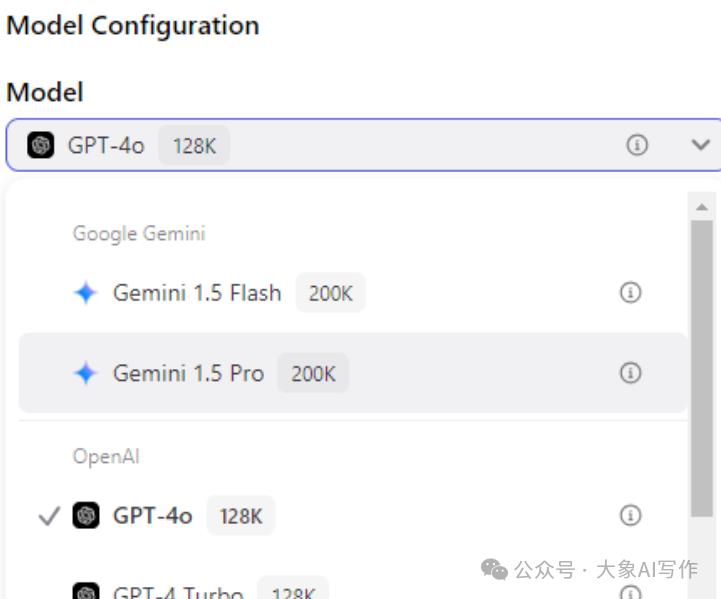Click the 200K badge beside Gemini 1.5 Flash
The image size is (721, 599).
[331, 293]
